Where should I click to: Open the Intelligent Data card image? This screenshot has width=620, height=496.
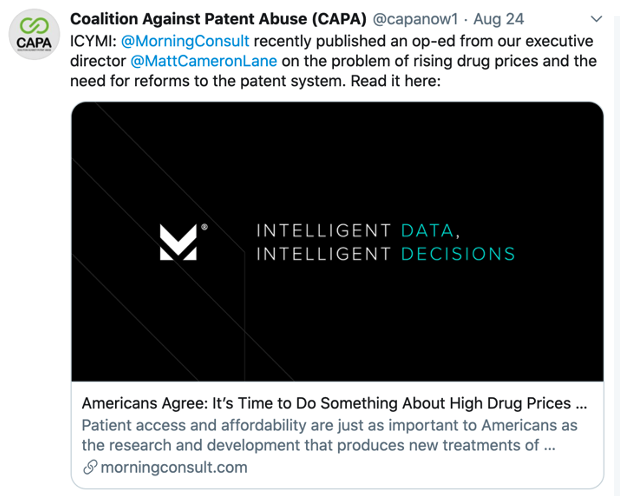pyautogui.click(x=337, y=242)
